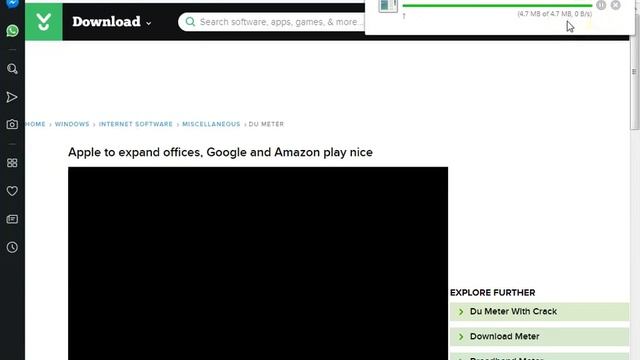The image size is (640, 360).
Task: Open Download Meter suggestion
Action: point(539,336)
